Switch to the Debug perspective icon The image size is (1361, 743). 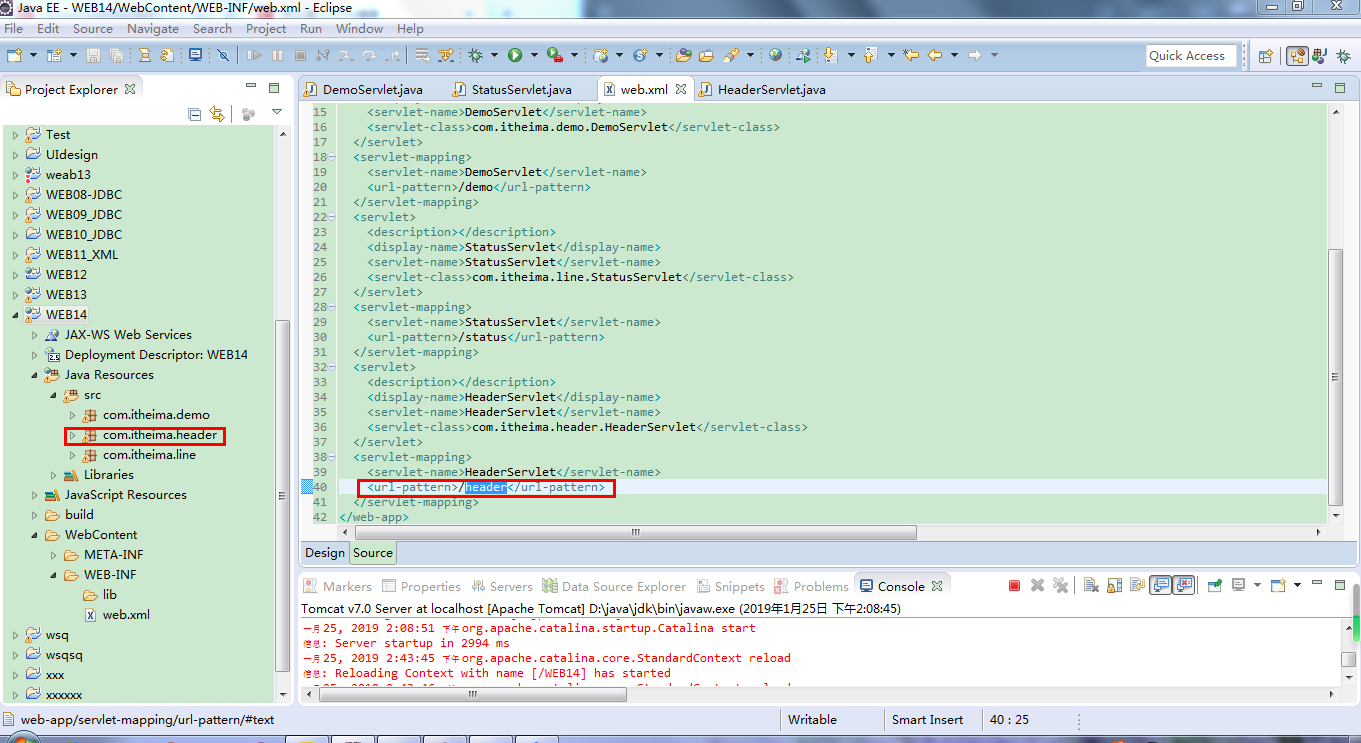click(1343, 56)
